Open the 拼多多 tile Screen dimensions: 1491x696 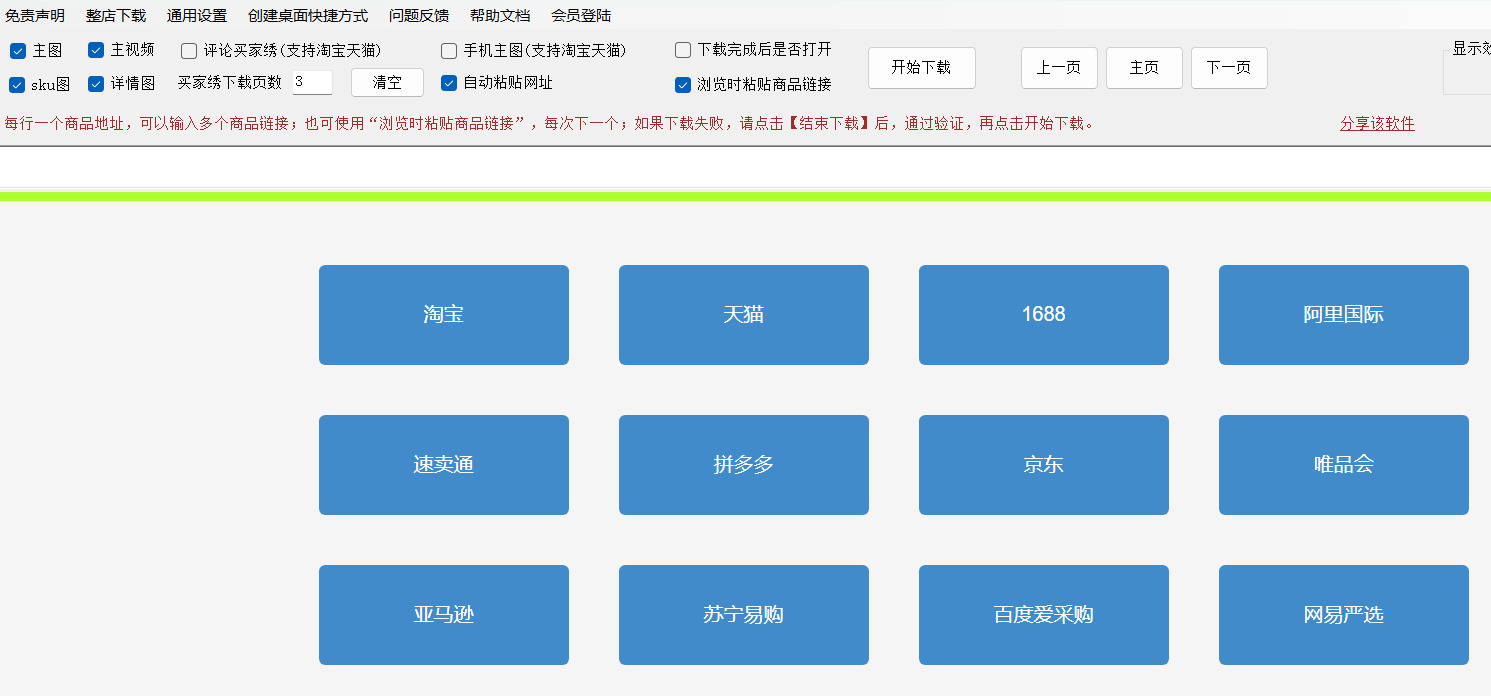[x=744, y=465]
